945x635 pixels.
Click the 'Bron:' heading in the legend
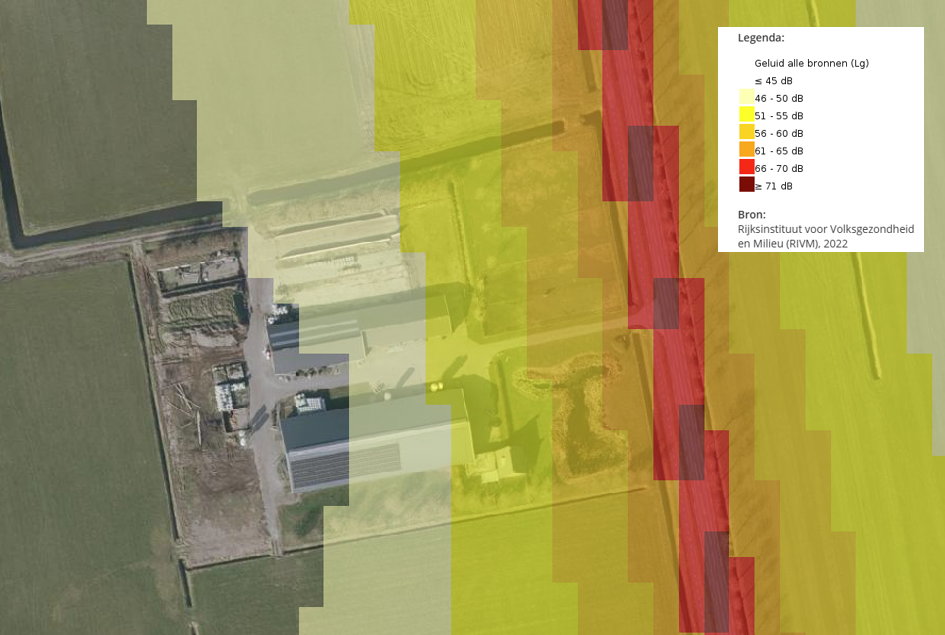click(x=752, y=214)
